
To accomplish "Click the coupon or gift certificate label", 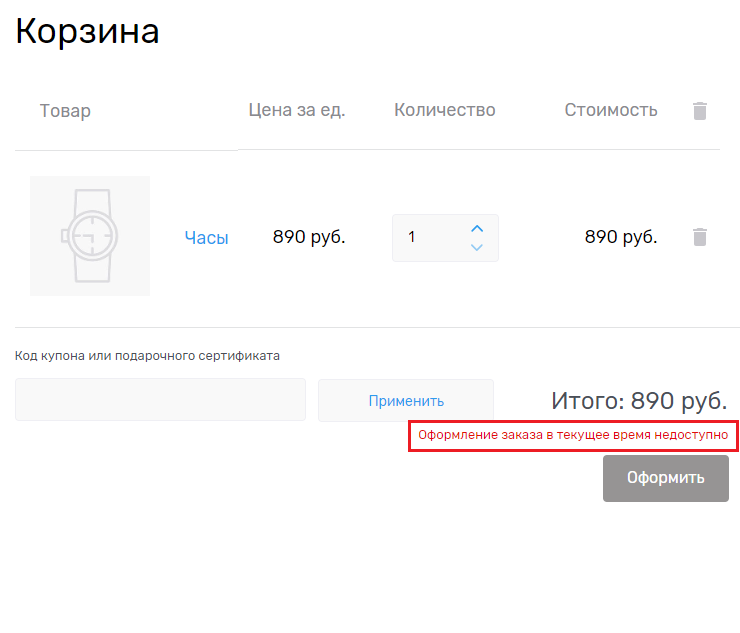I will click(x=147, y=356).
